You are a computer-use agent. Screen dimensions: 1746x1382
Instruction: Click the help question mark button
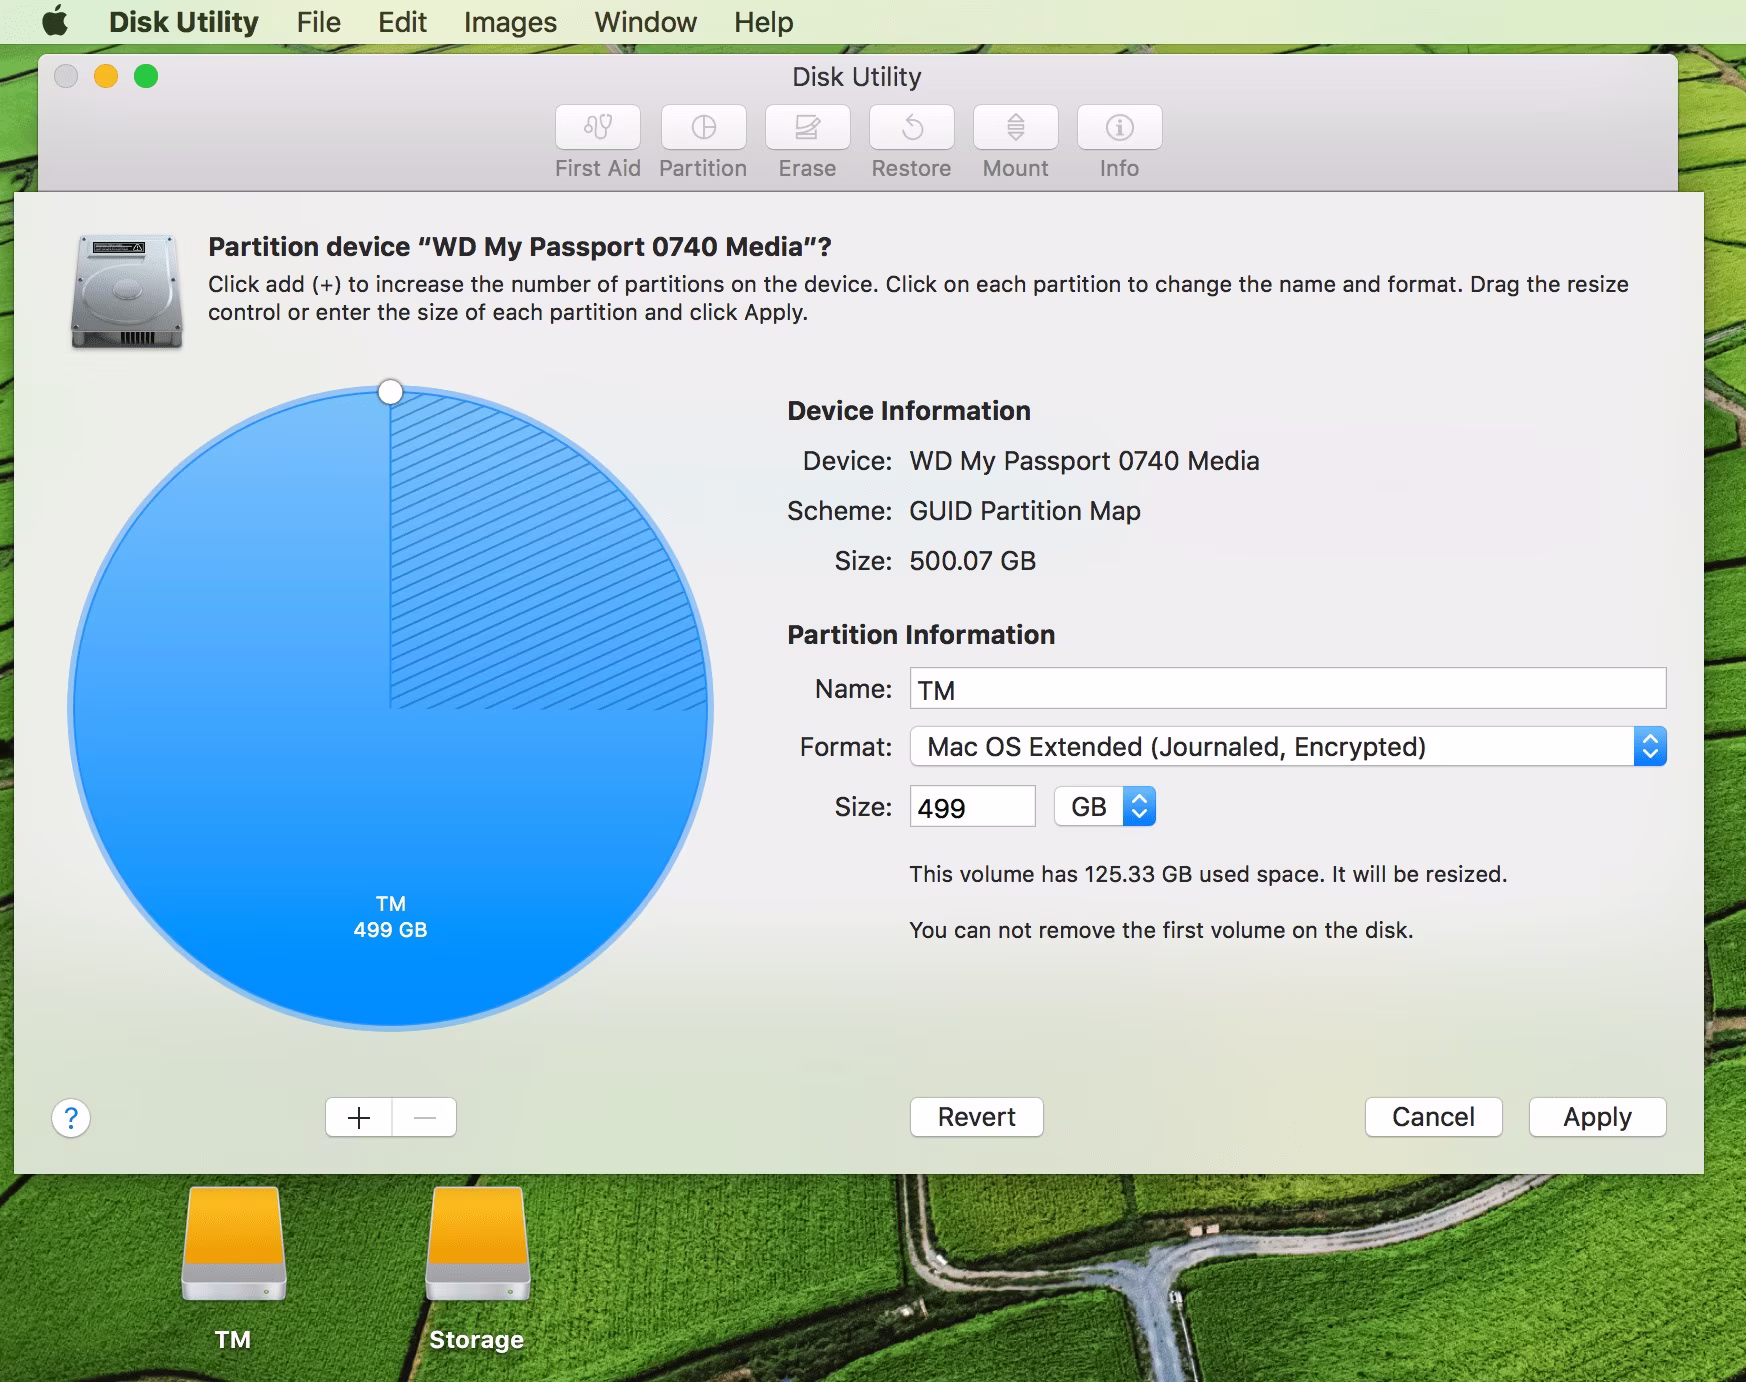[71, 1118]
